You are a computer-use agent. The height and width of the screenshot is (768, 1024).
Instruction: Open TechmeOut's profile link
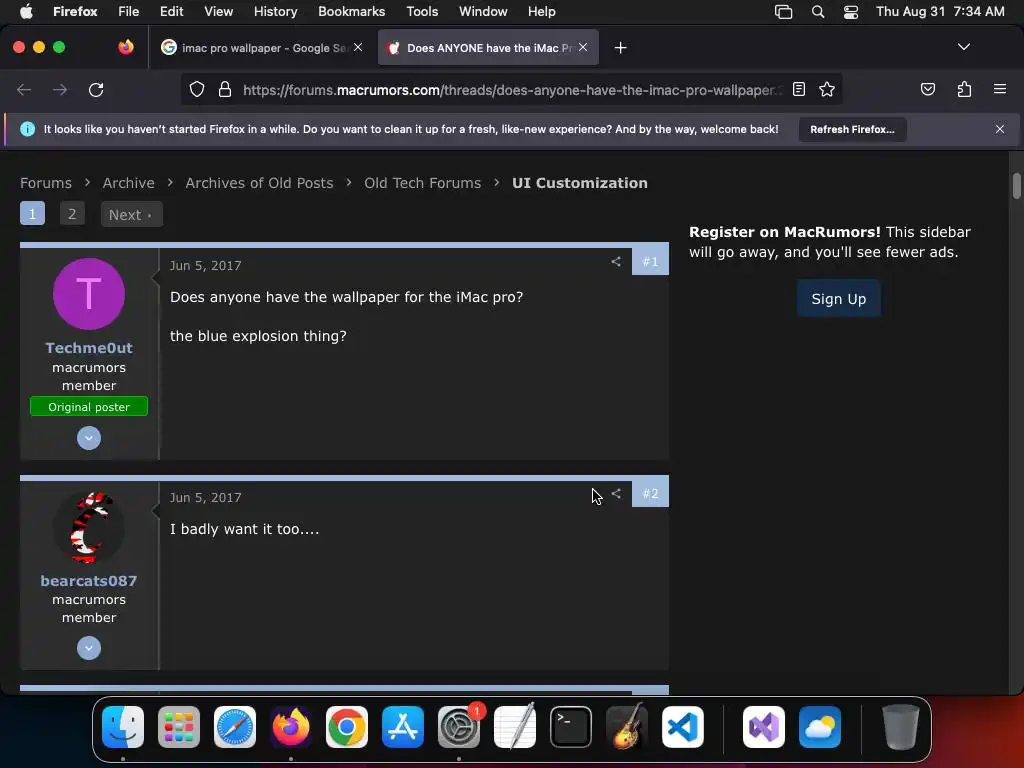(x=89, y=348)
